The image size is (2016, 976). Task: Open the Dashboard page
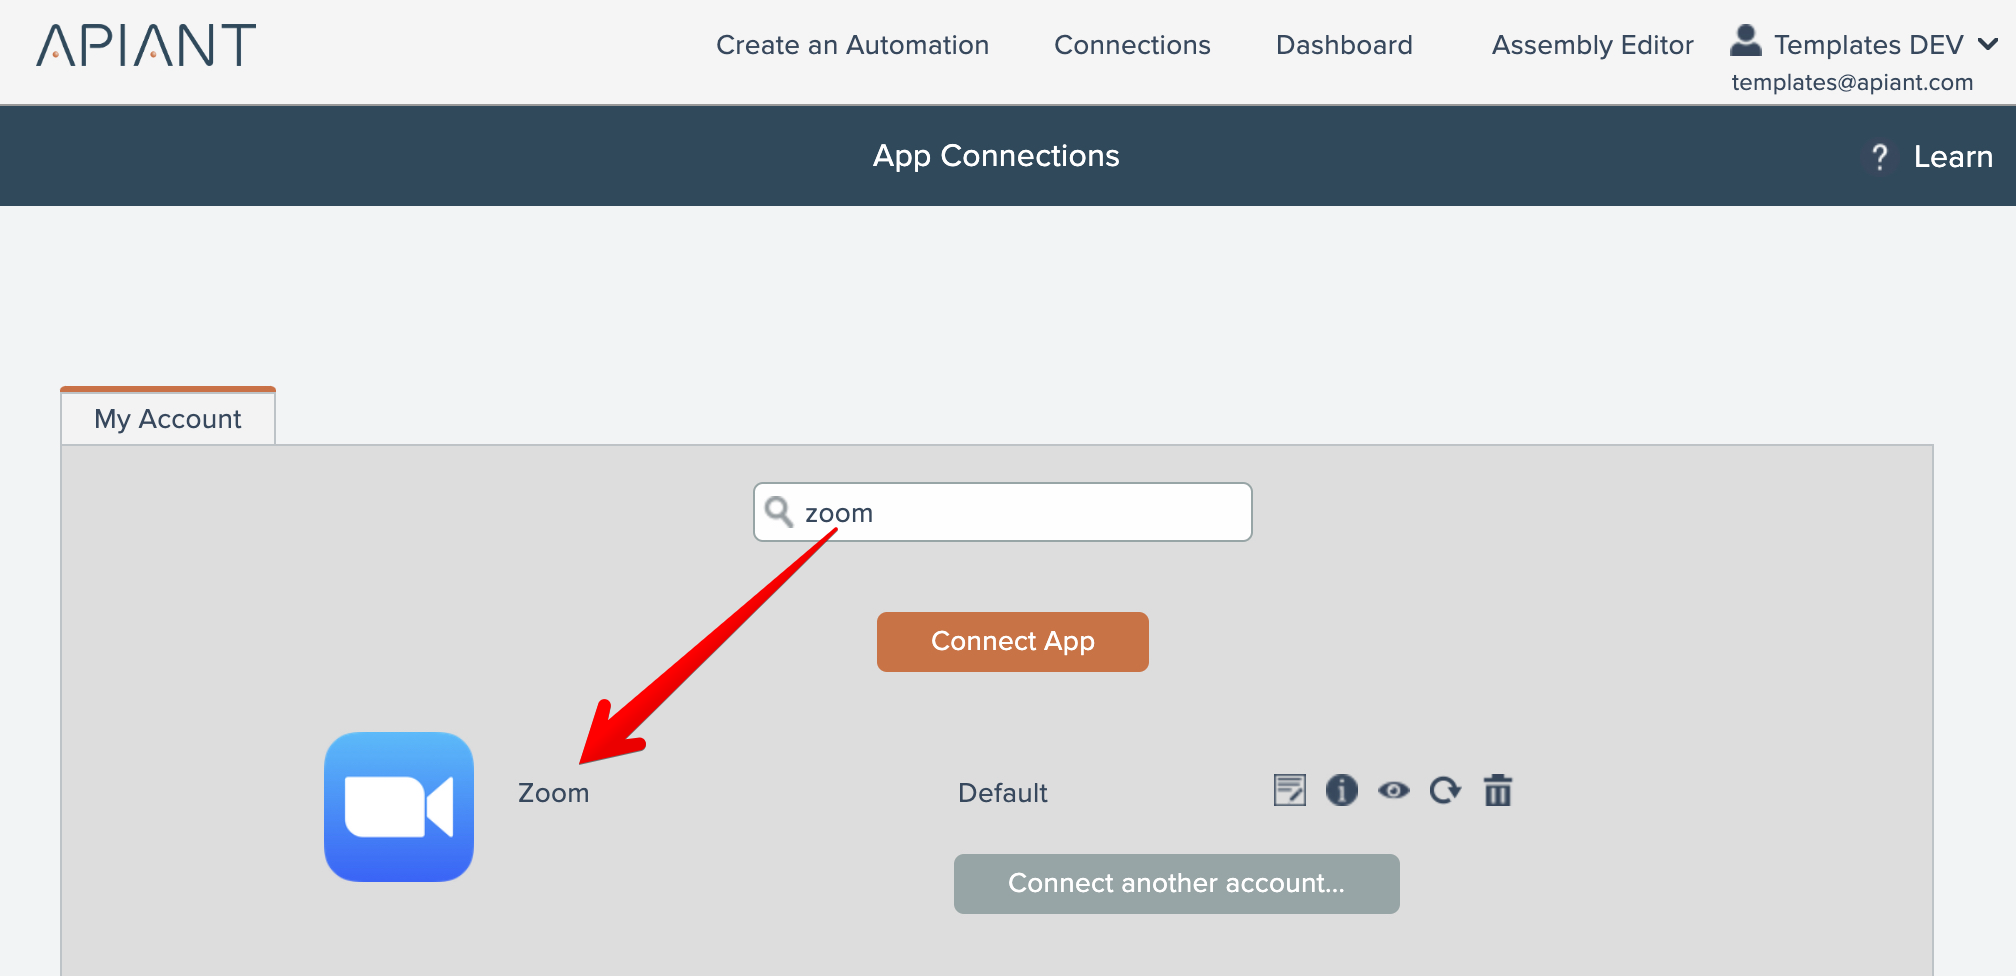click(1344, 45)
